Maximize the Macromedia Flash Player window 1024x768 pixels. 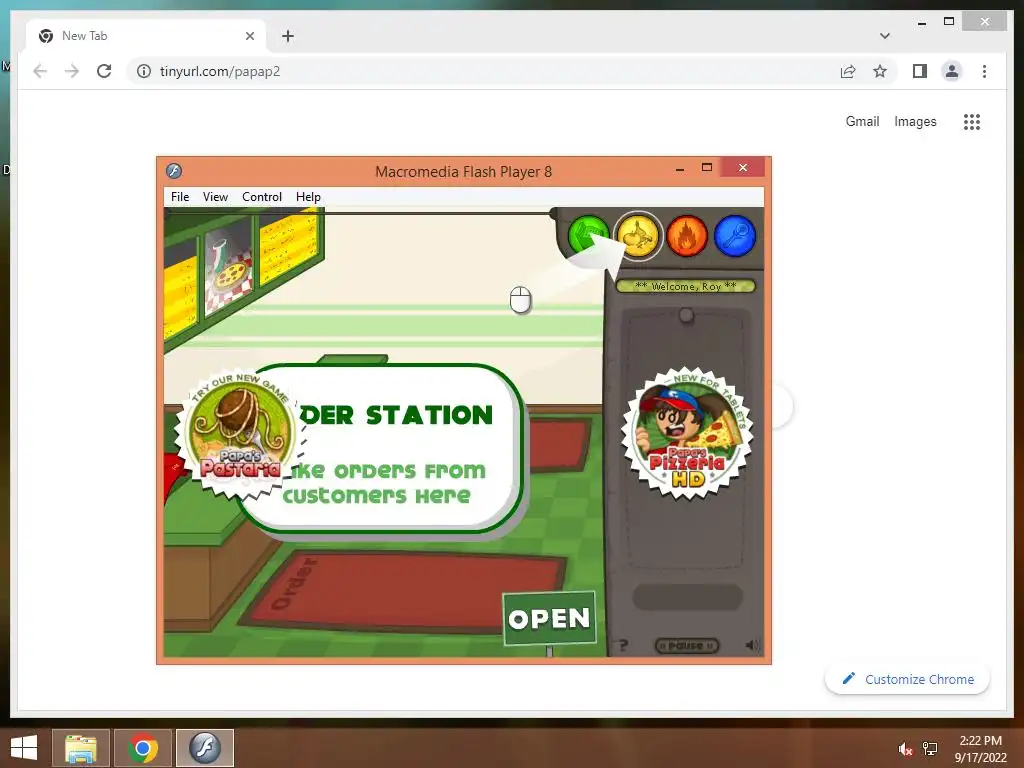point(707,168)
